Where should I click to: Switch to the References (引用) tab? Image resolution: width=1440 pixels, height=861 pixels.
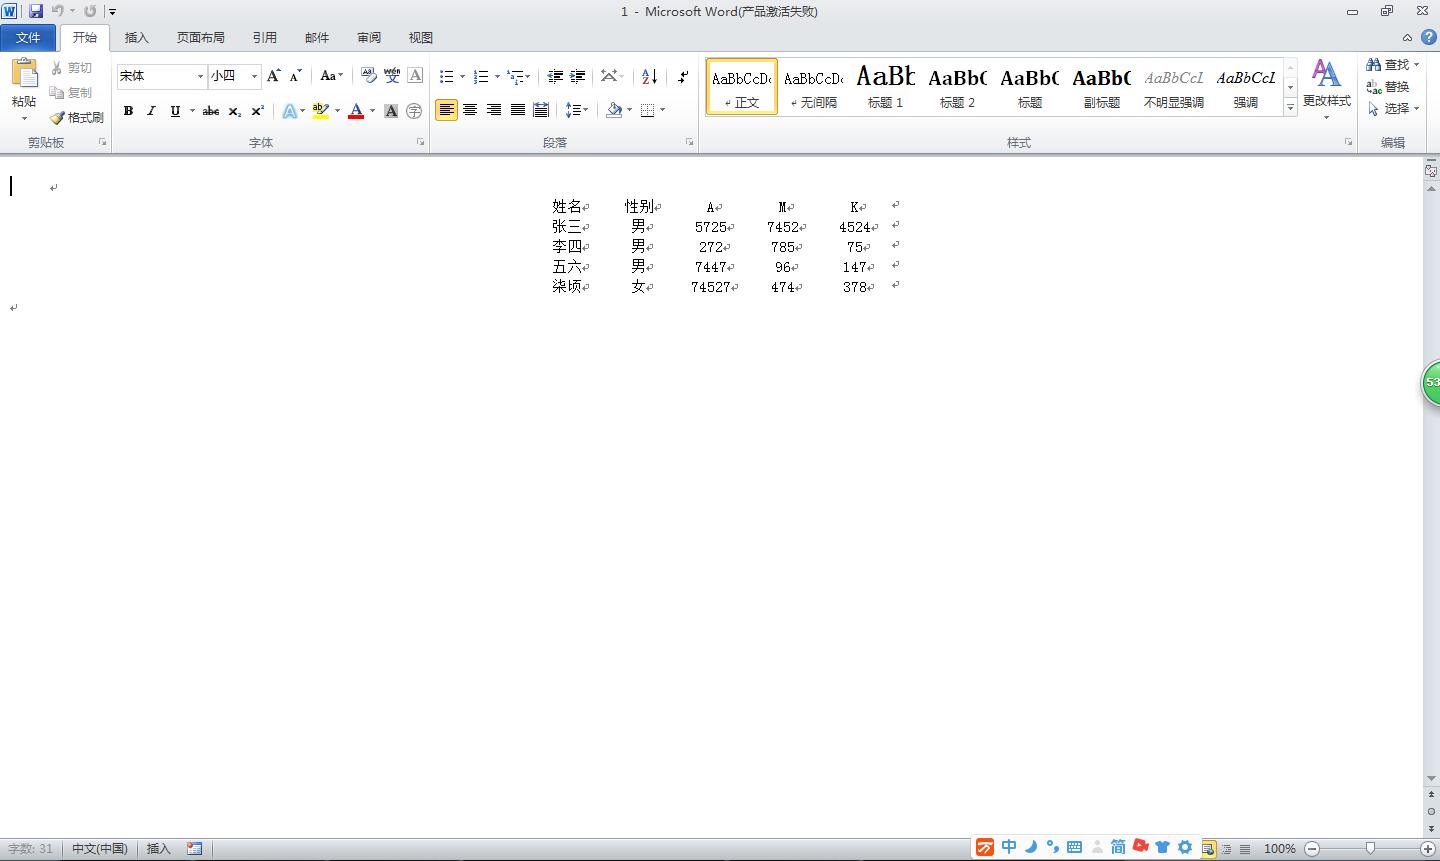coord(264,38)
